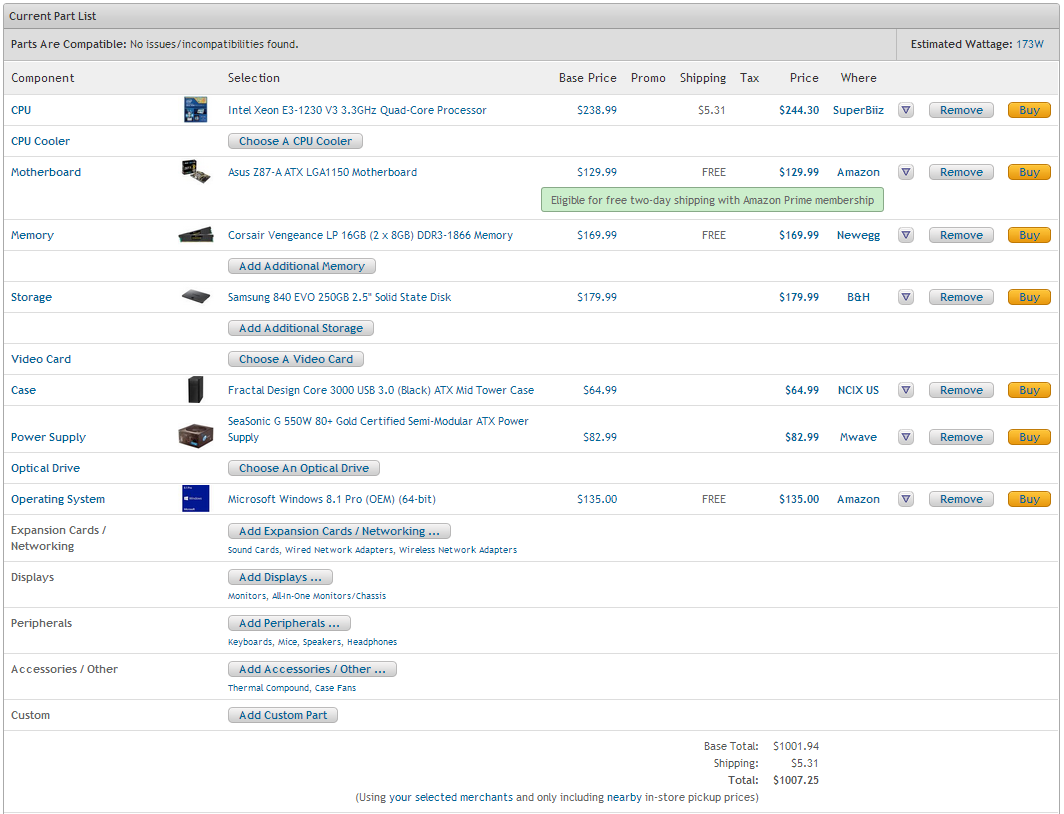Open the Motherboard category link
Screen dimensions: 1064x814
45,172
